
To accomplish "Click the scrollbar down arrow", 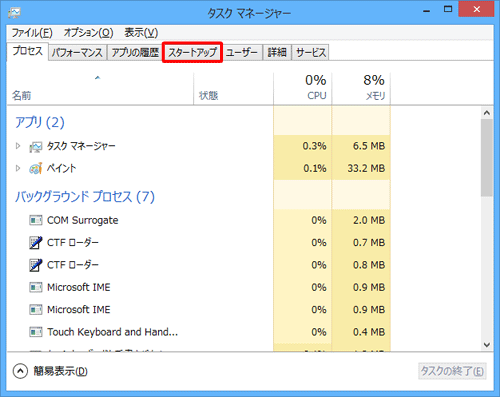I will pyautogui.click(x=487, y=344).
